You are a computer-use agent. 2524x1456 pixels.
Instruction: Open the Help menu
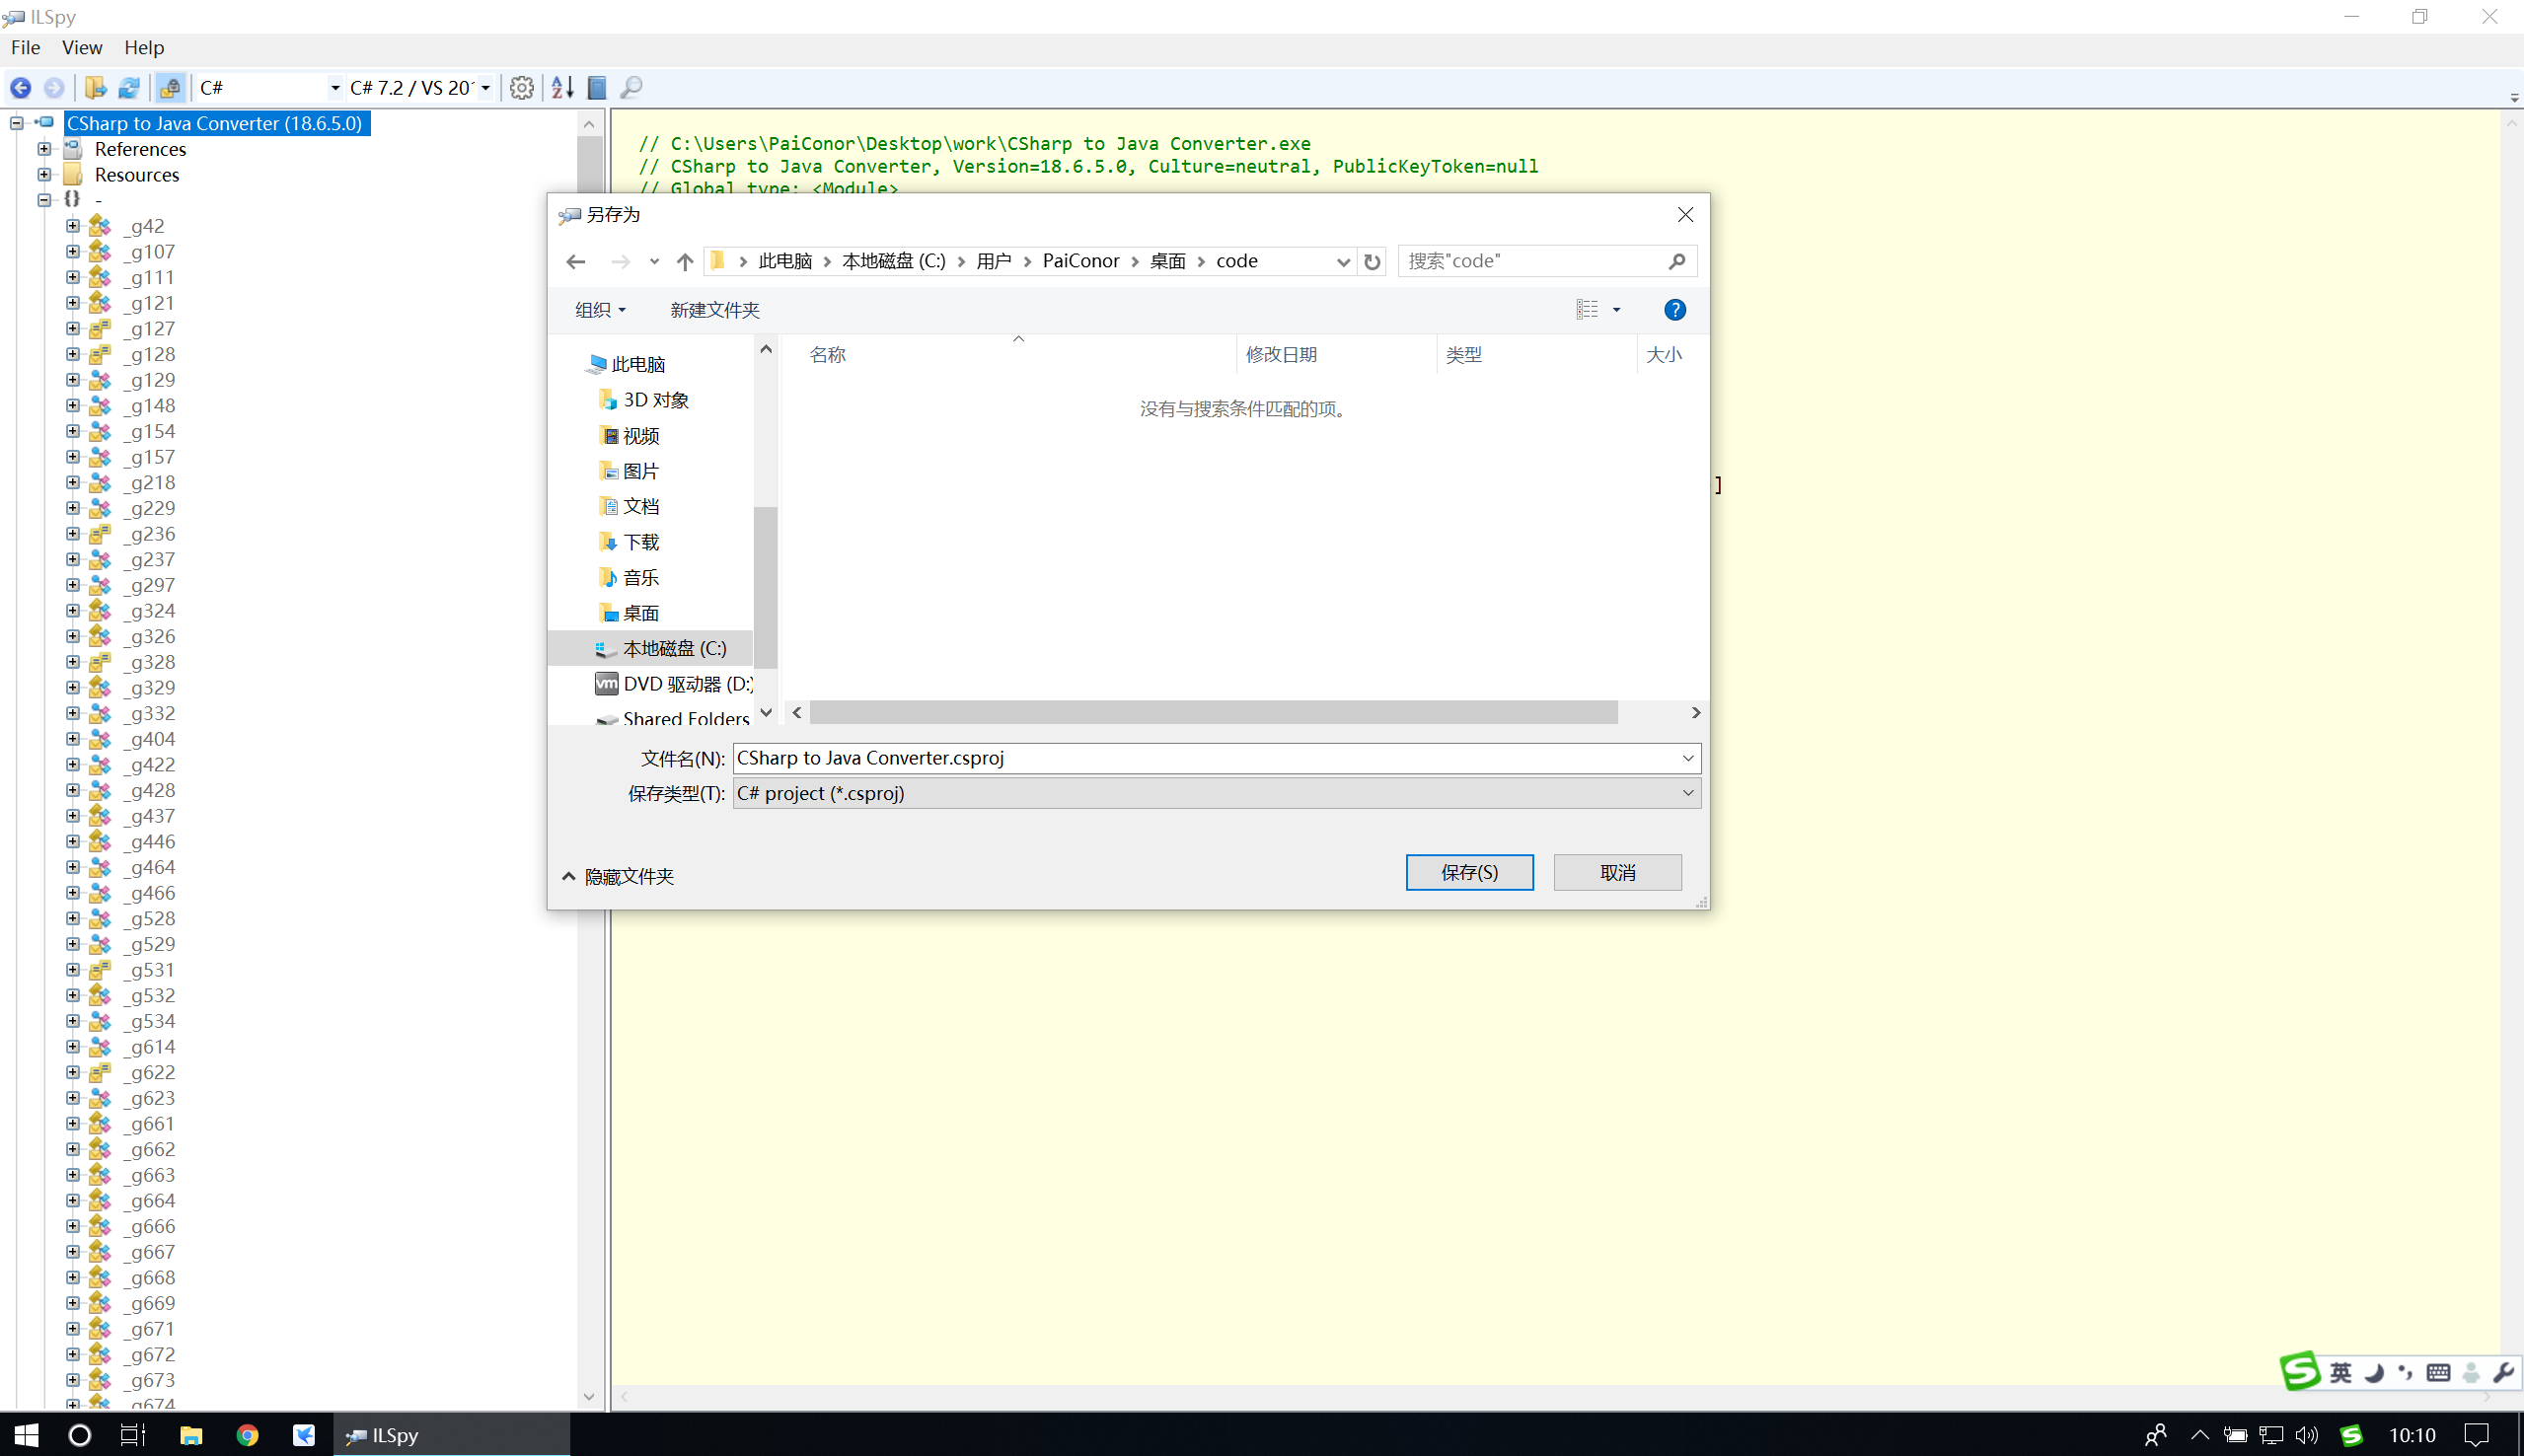[144, 47]
